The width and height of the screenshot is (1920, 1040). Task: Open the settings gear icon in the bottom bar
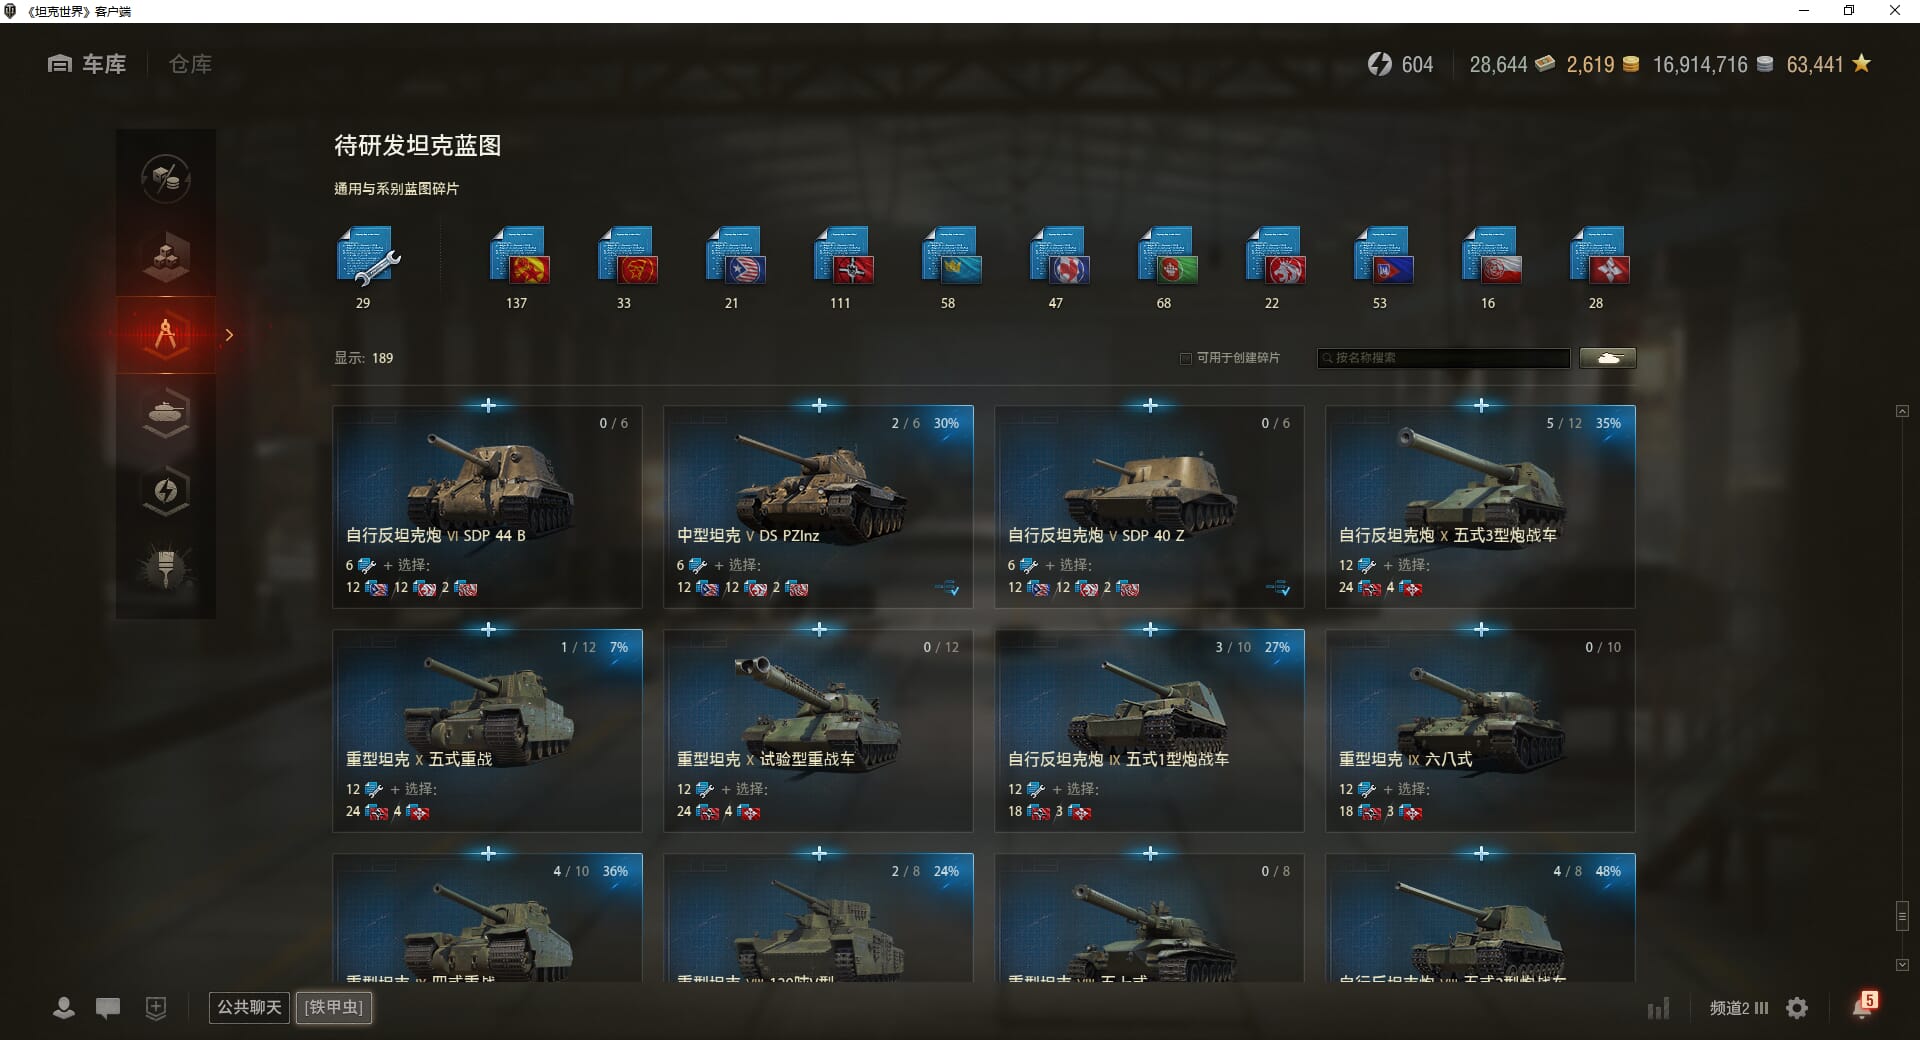point(1797,1008)
